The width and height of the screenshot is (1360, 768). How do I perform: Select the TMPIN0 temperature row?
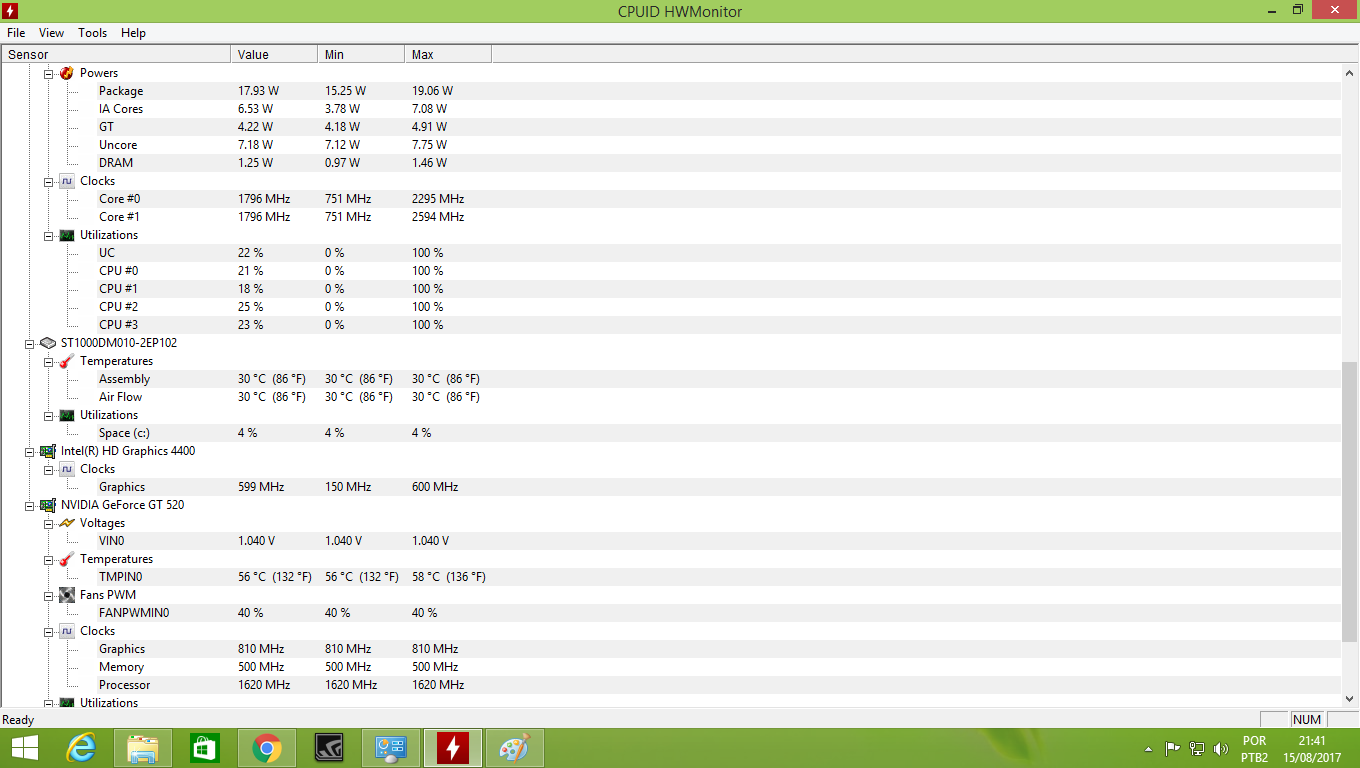click(x=670, y=577)
